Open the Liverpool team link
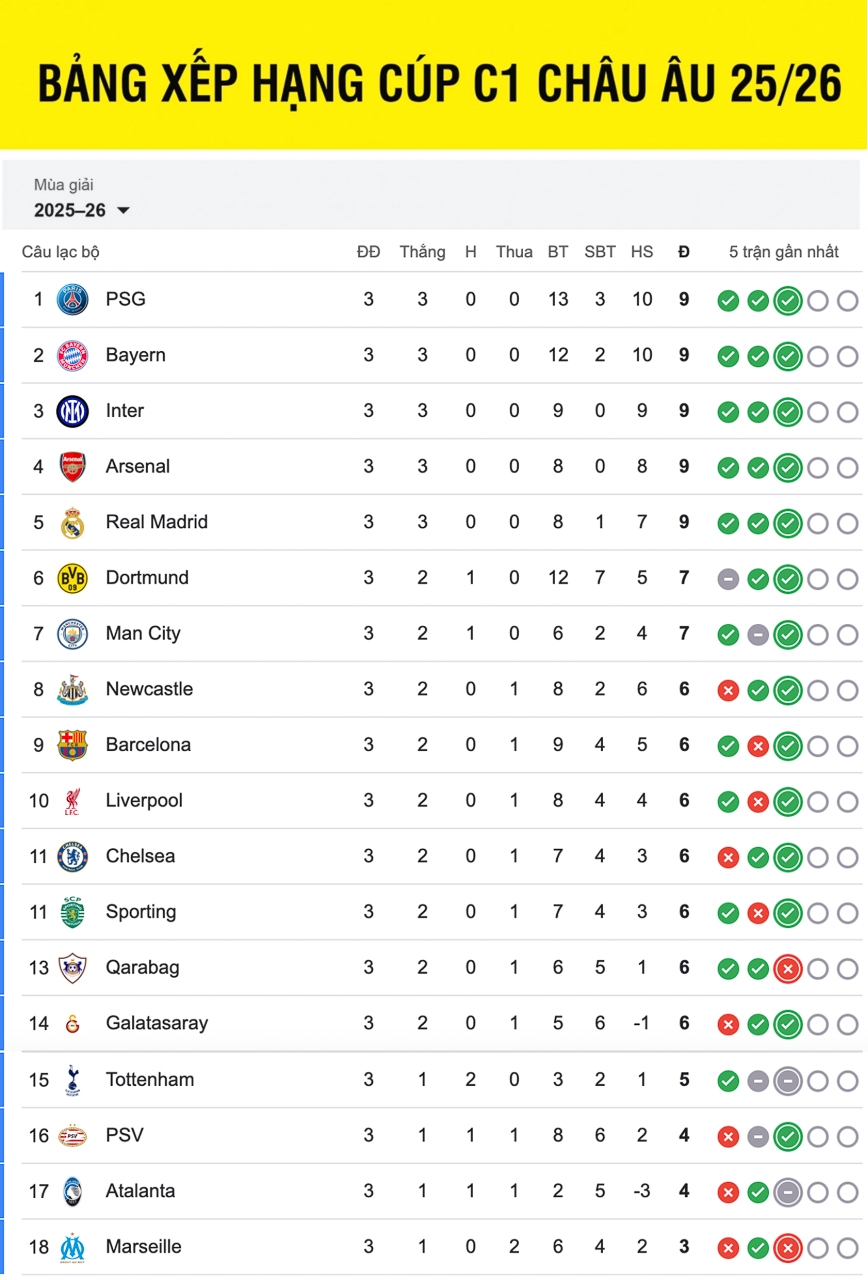This screenshot has width=868, height=1280. (x=144, y=801)
